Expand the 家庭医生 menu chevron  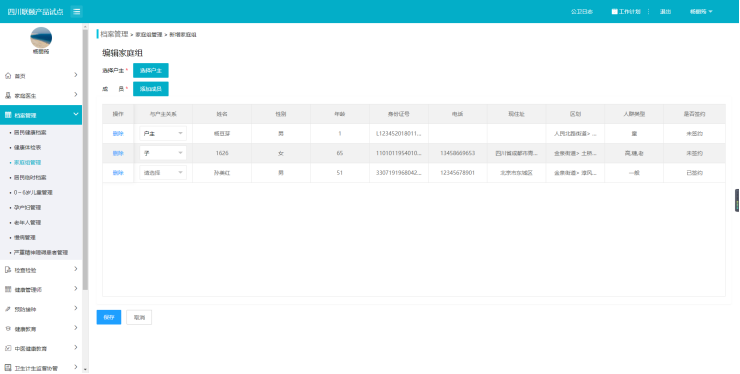(x=76, y=95)
